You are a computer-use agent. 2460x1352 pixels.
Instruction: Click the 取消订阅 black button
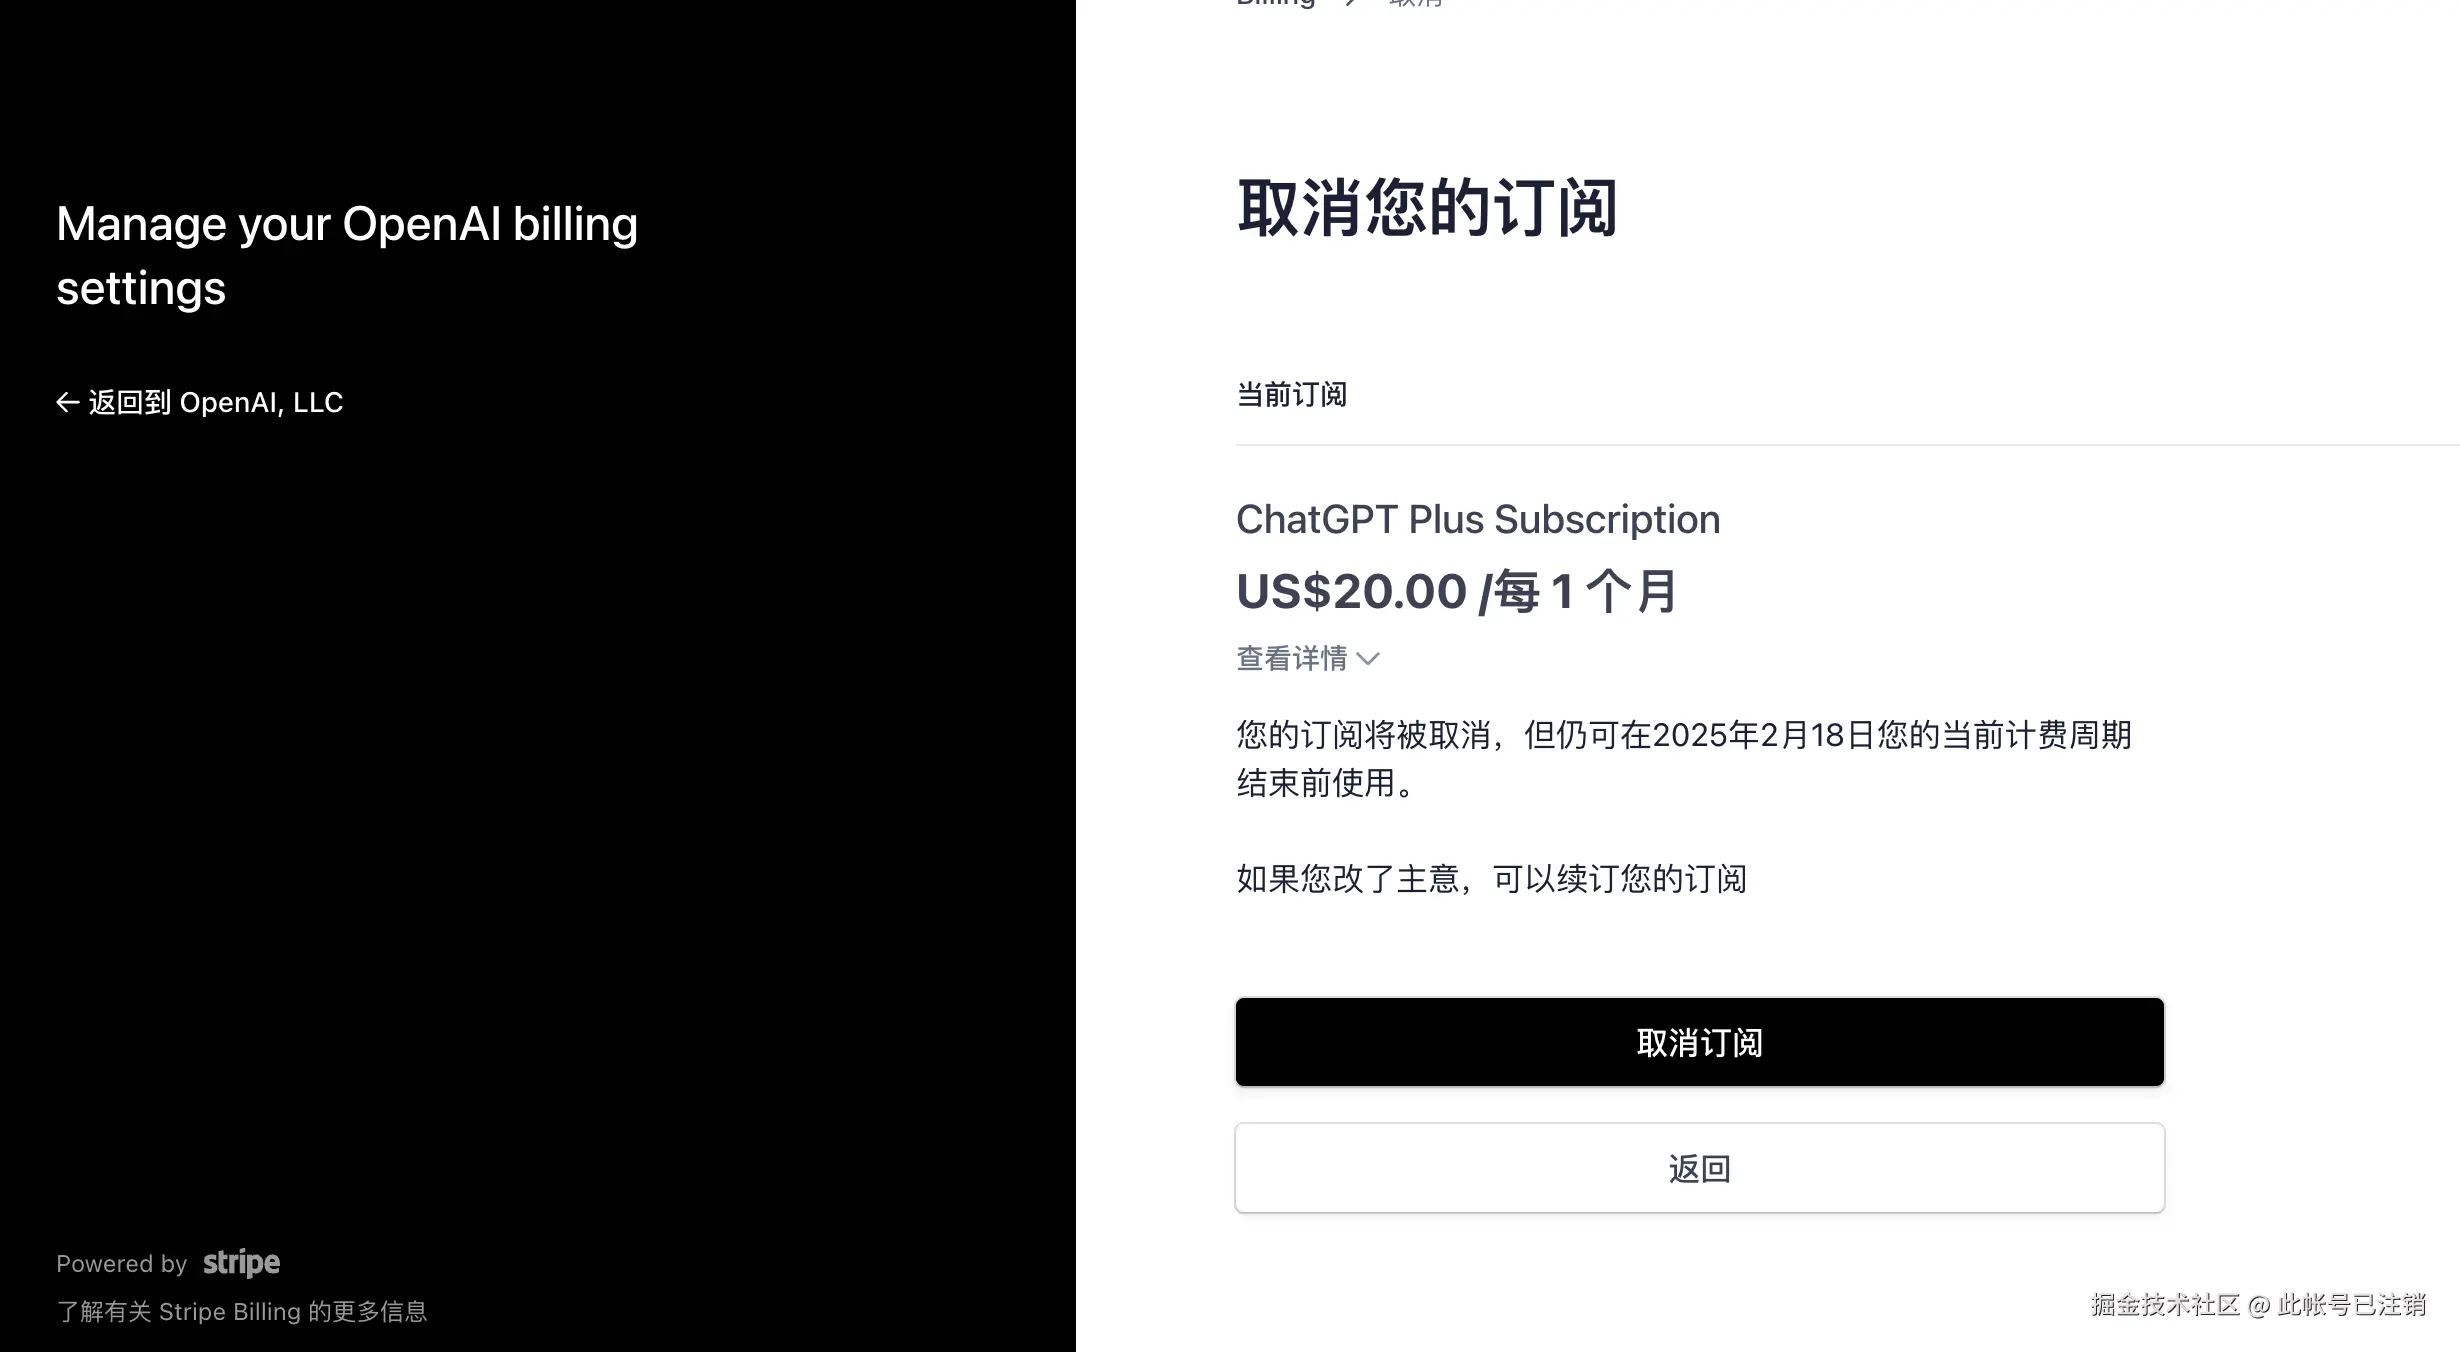1698,1041
